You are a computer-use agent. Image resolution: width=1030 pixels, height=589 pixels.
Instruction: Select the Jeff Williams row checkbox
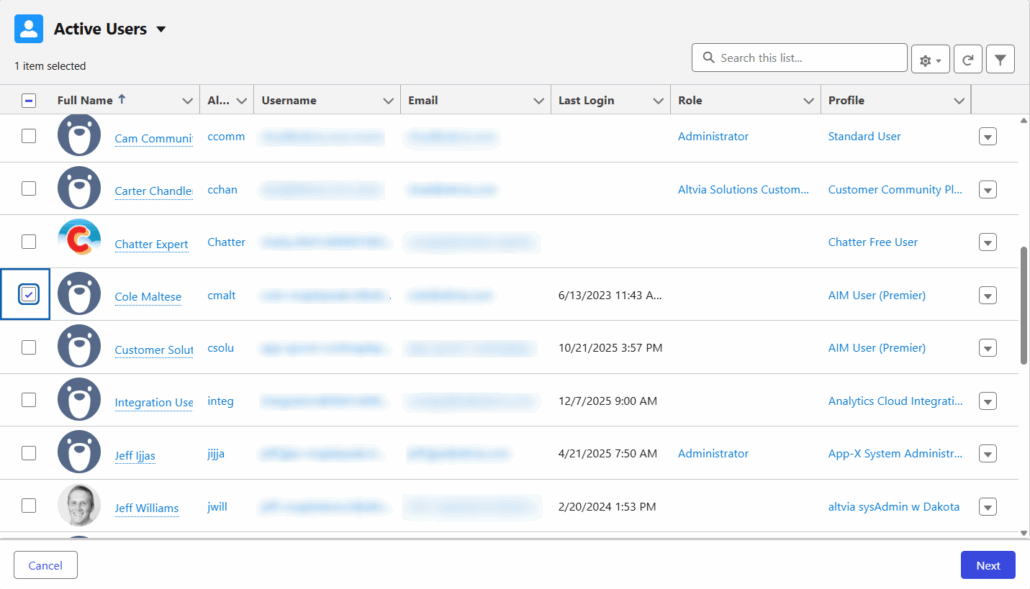click(29, 506)
